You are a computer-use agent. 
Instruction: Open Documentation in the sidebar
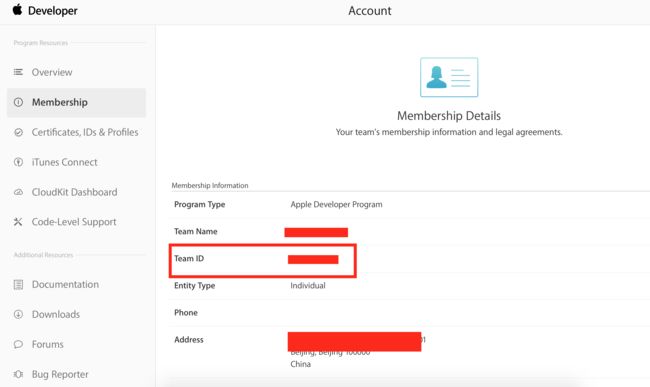tap(65, 284)
